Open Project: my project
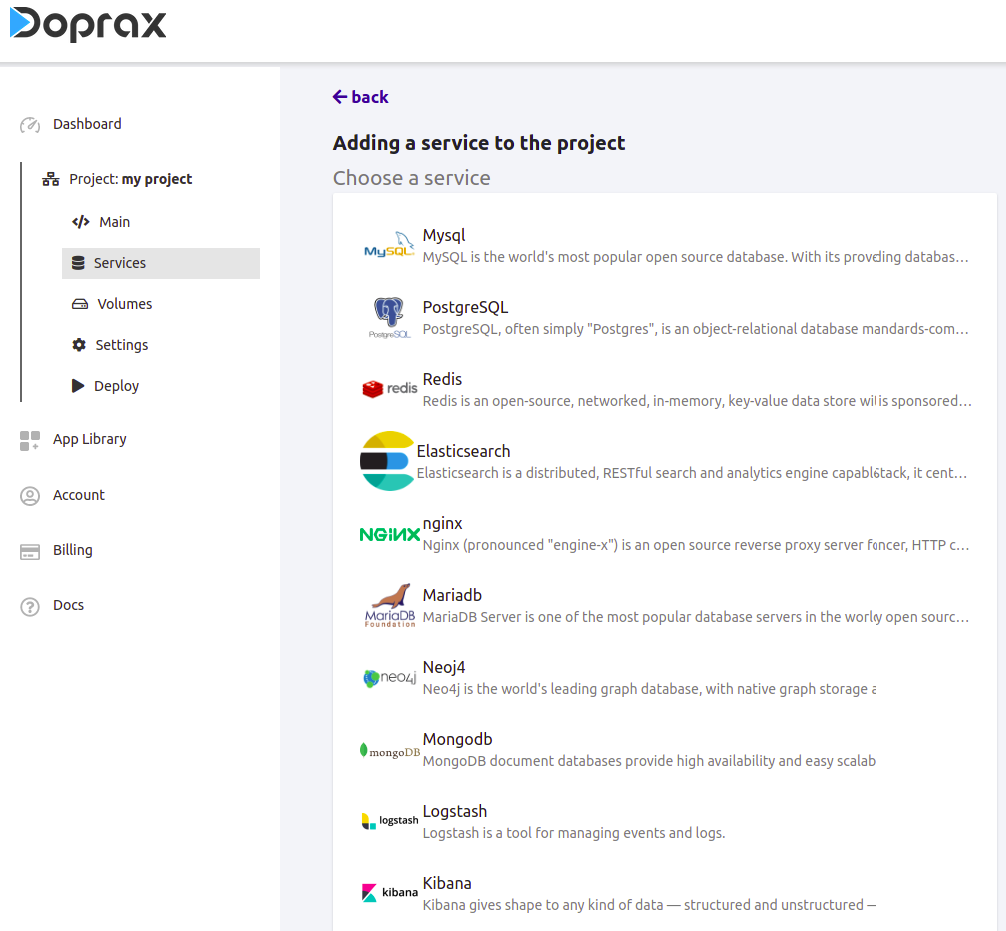The width and height of the screenshot is (1006, 931). [130, 179]
